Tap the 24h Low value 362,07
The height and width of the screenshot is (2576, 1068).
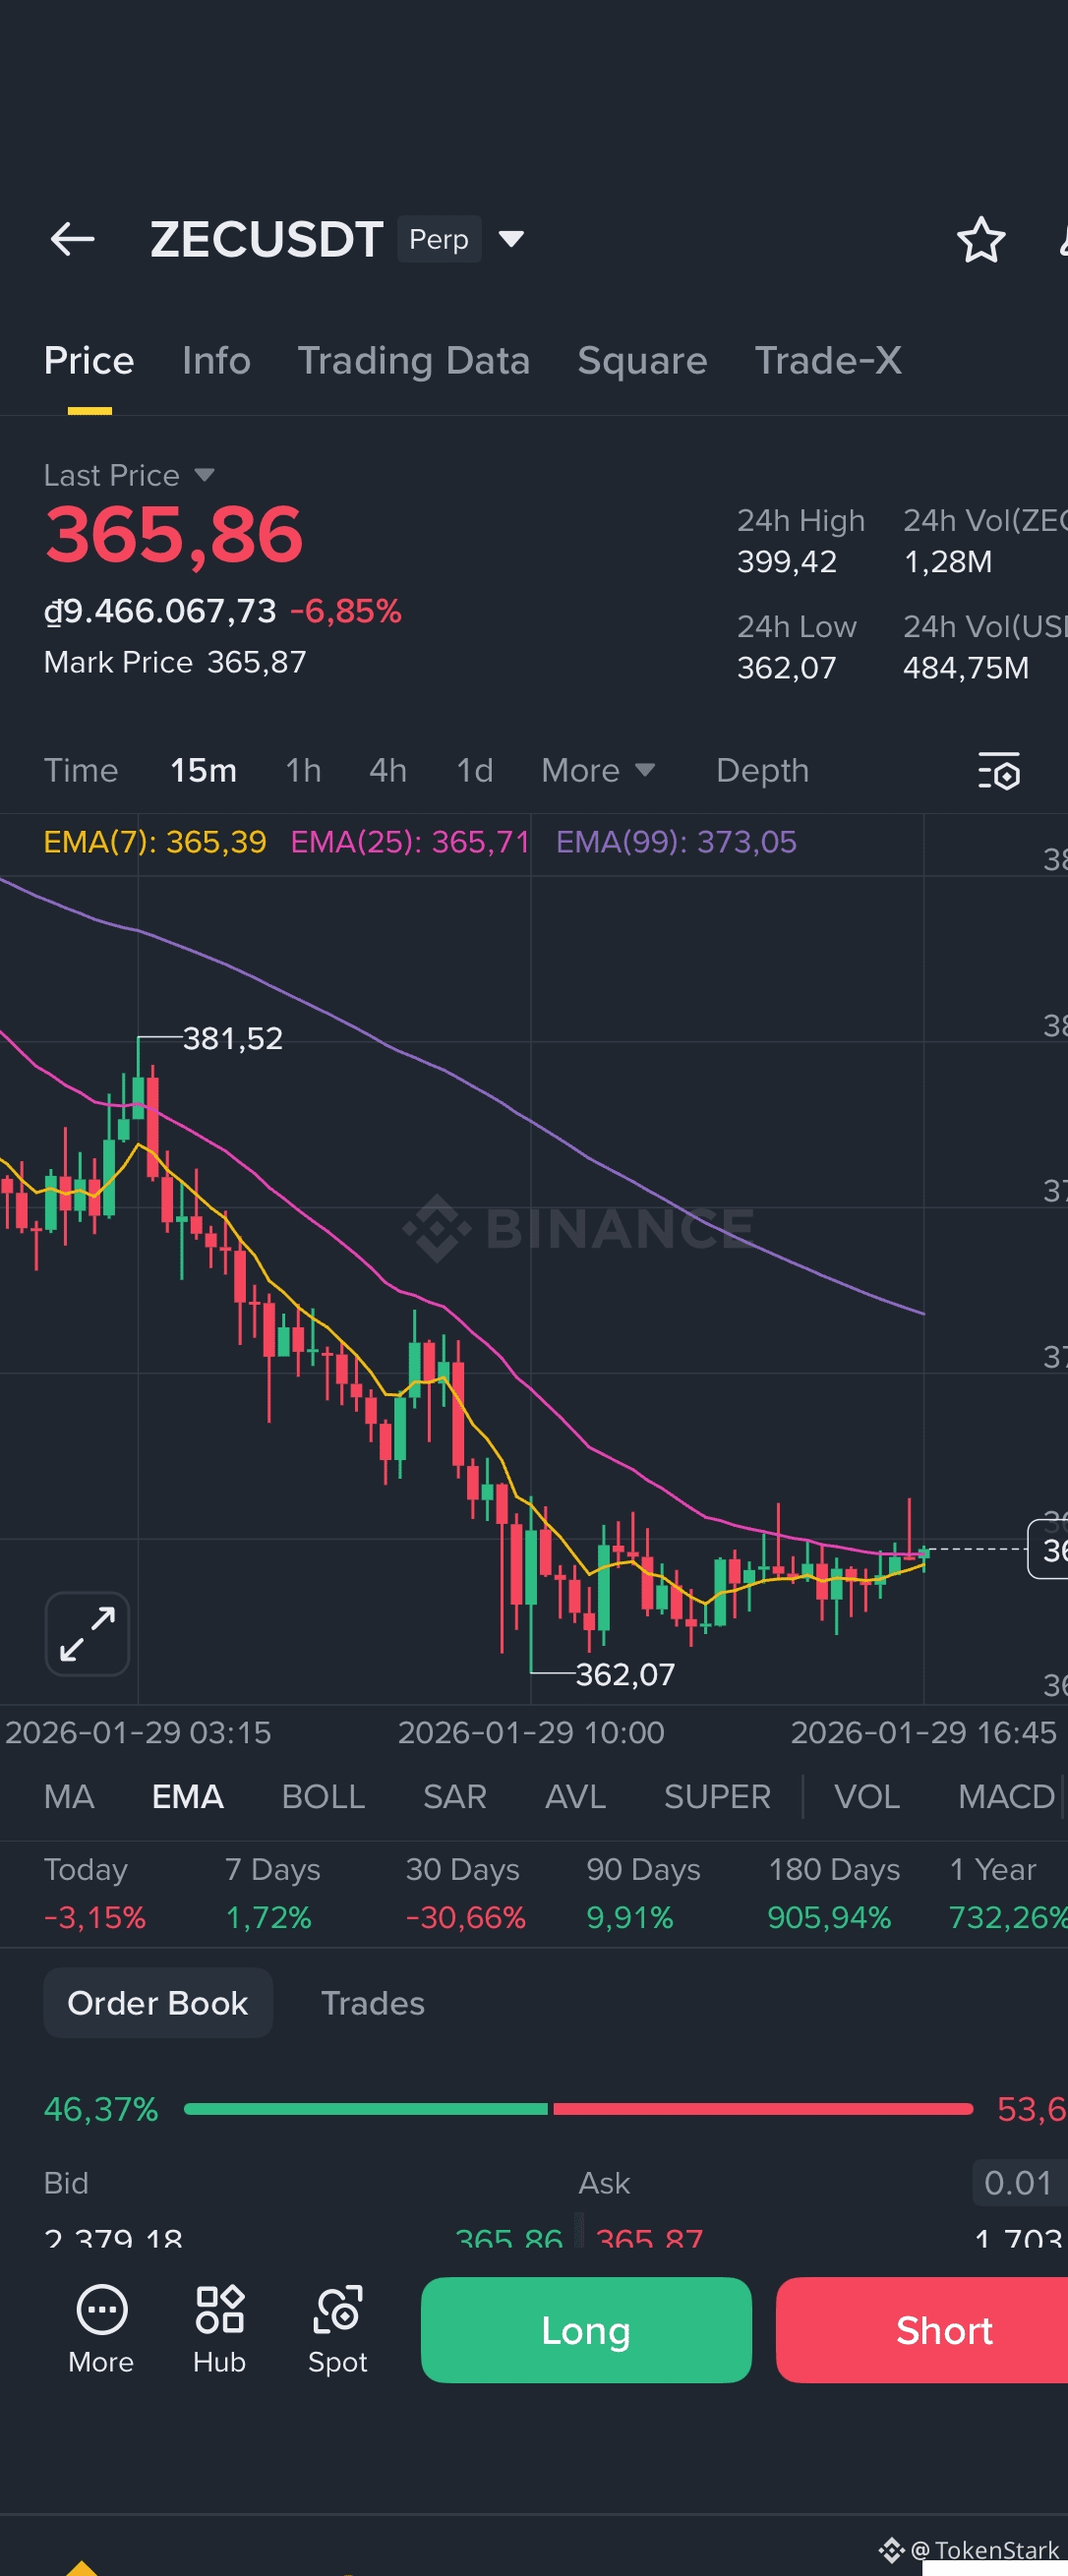tap(787, 667)
